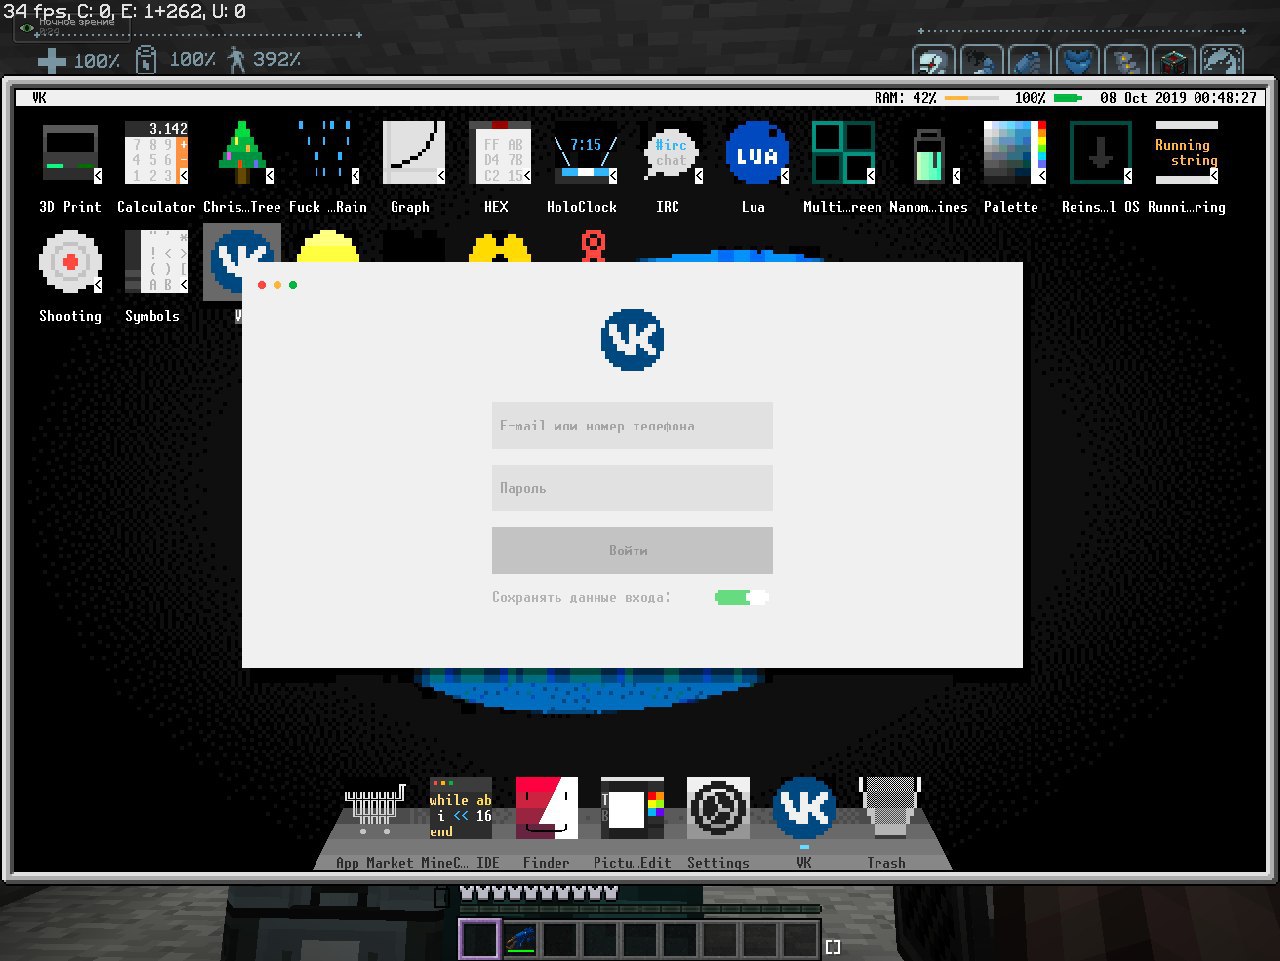This screenshot has height=961, width=1280.
Task: Click the VK logo in login window
Action: [x=632, y=340]
